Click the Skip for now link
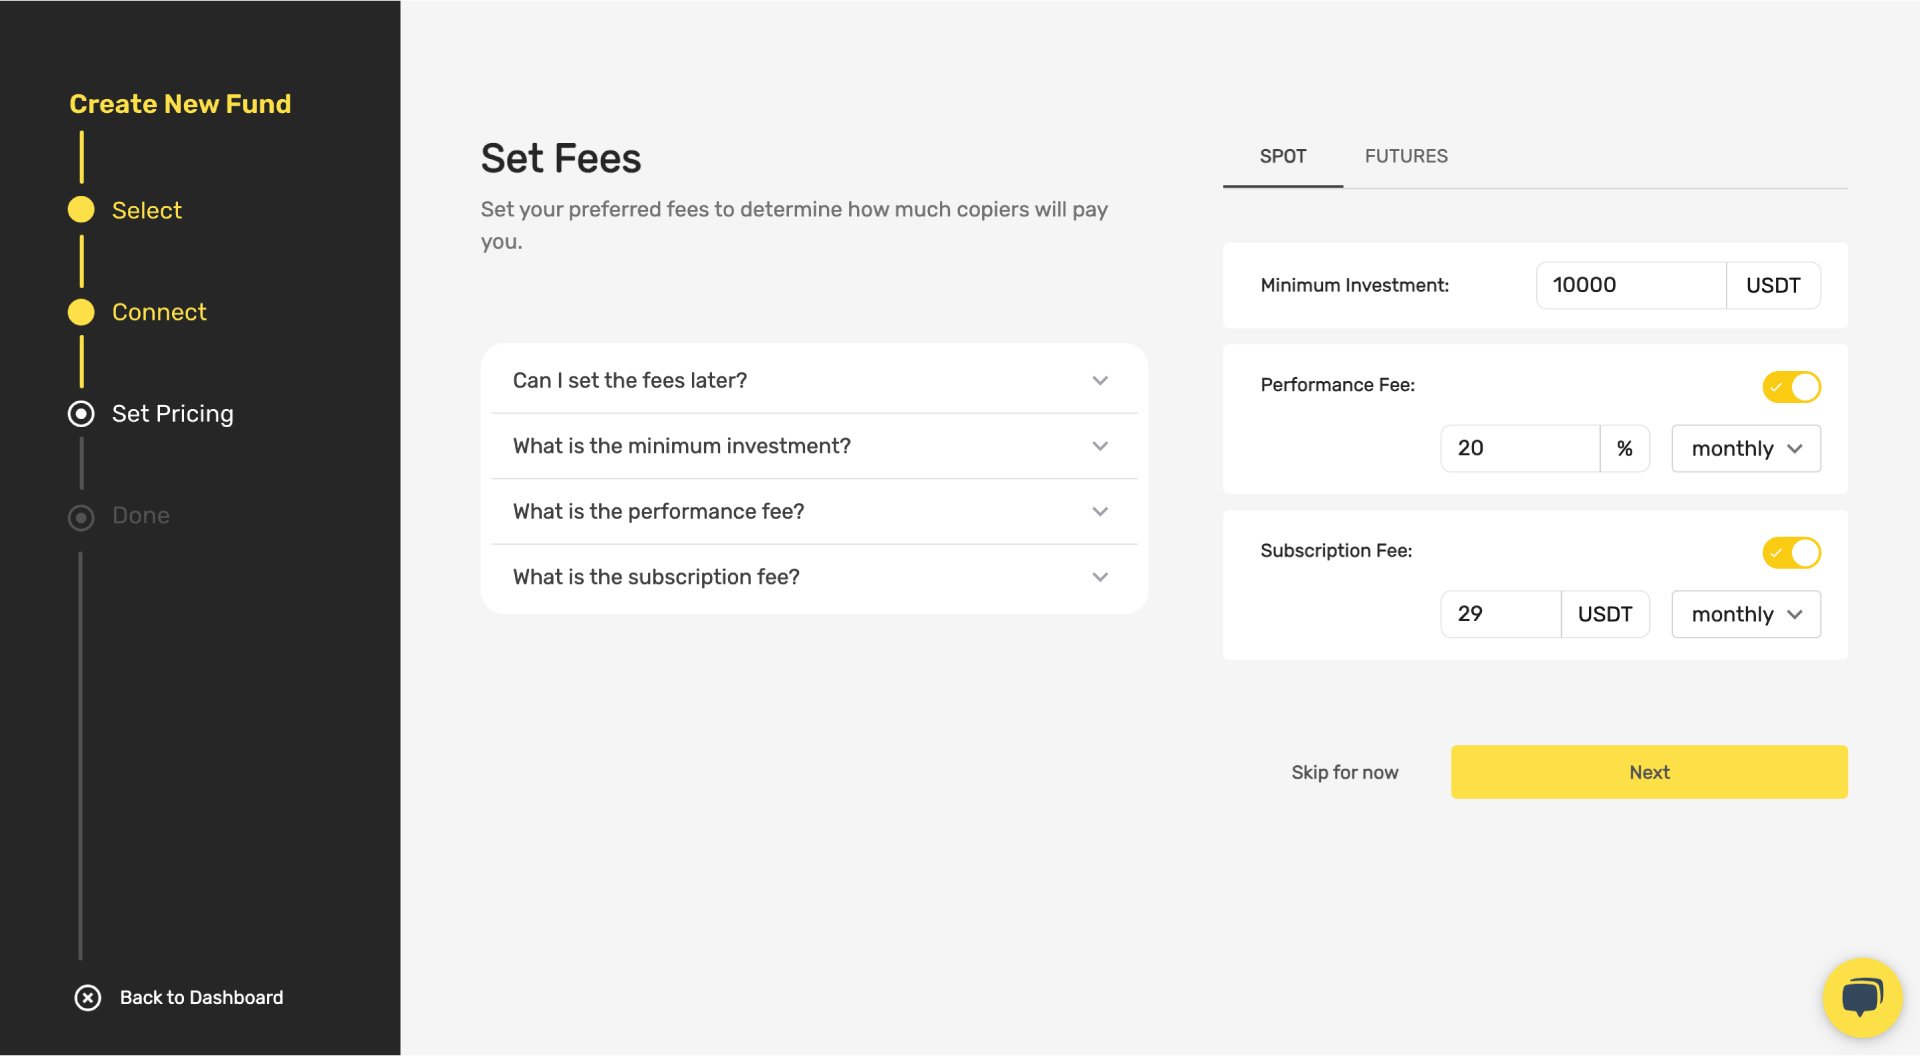This screenshot has height=1056, width=1920. (1344, 772)
